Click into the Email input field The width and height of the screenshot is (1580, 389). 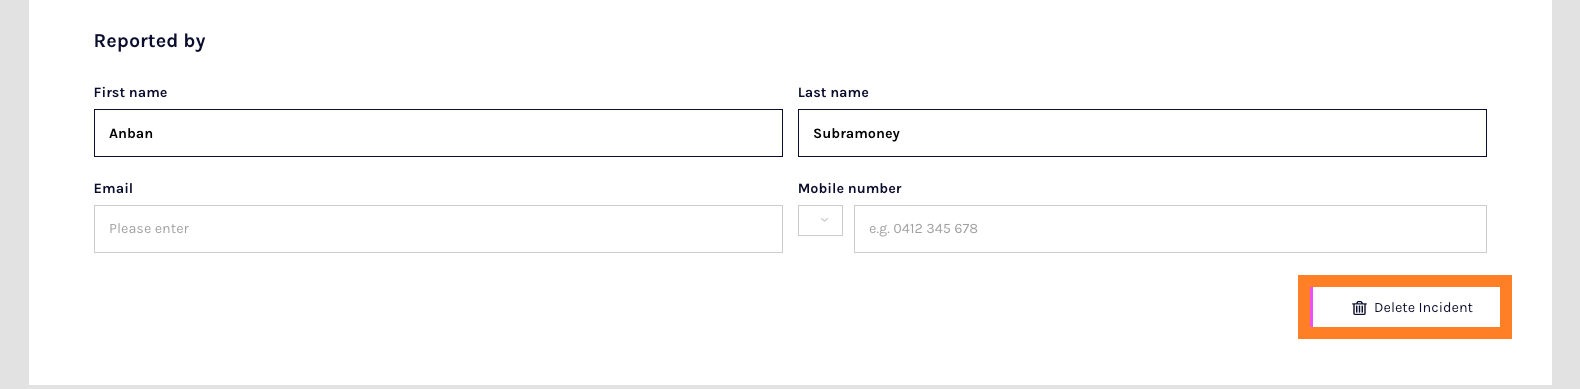[x=438, y=229]
